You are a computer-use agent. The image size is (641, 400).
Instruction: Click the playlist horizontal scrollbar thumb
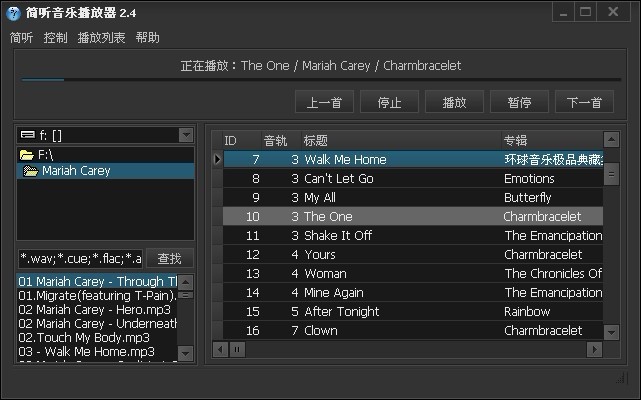pos(237,349)
